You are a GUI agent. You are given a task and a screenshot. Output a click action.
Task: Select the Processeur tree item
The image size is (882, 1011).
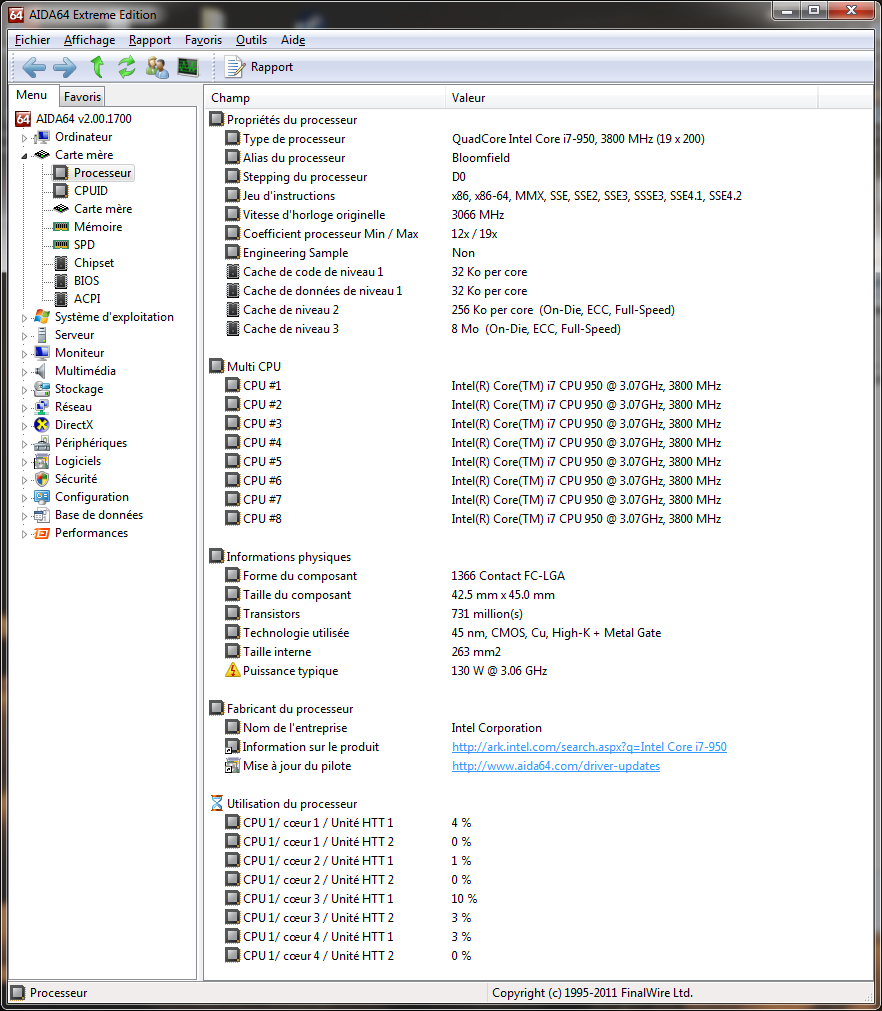pos(103,173)
